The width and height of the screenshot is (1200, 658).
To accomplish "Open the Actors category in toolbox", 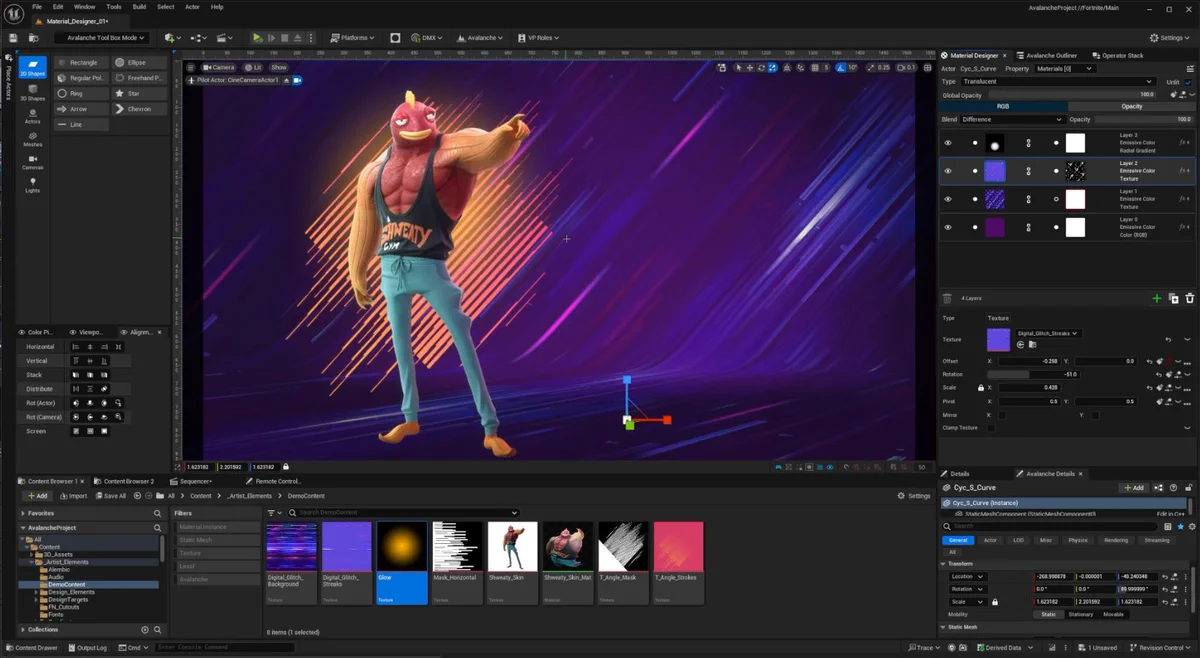I will click(x=32, y=116).
